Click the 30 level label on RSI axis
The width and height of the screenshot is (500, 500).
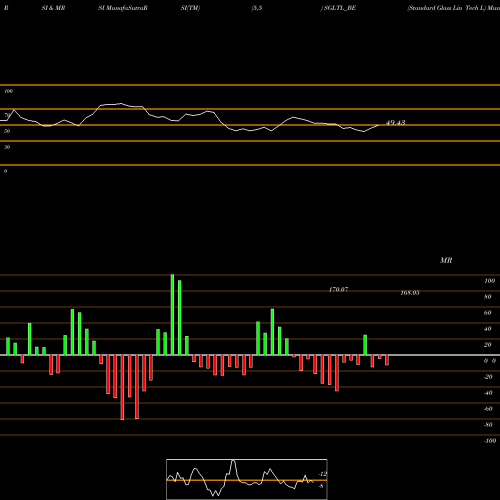point(7,147)
